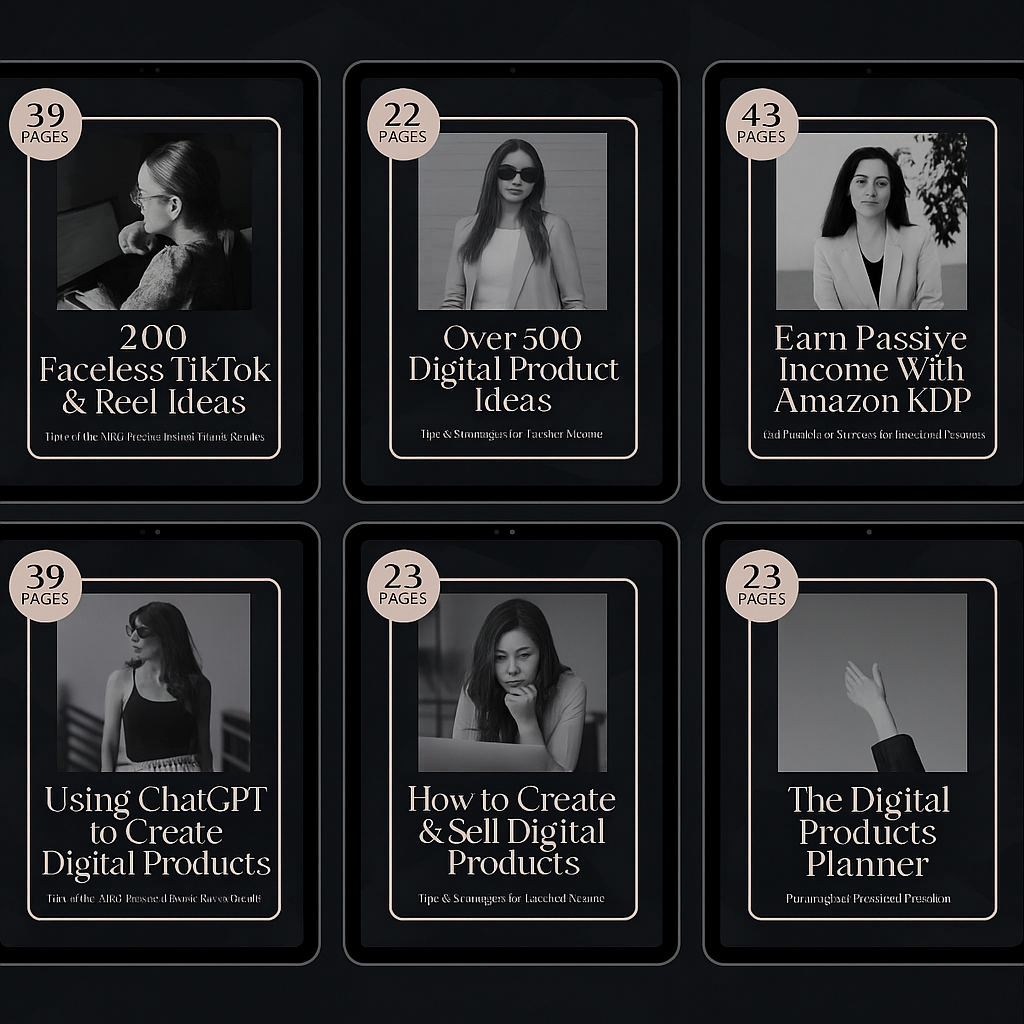Click How to Create & Sell Digital Products title
Screen dimensions: 1024x1024
pyautogui.click(x=512, y=831)
